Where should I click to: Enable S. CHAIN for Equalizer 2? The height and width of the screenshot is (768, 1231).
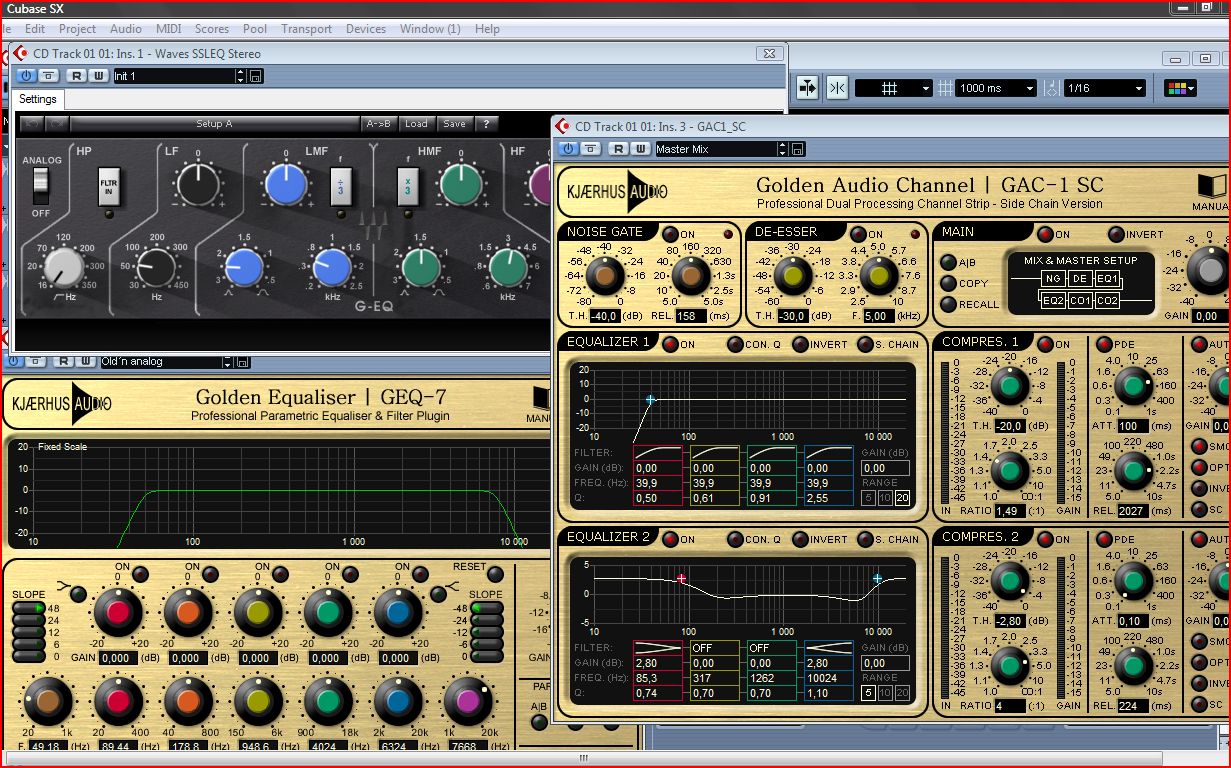[866, 539]
